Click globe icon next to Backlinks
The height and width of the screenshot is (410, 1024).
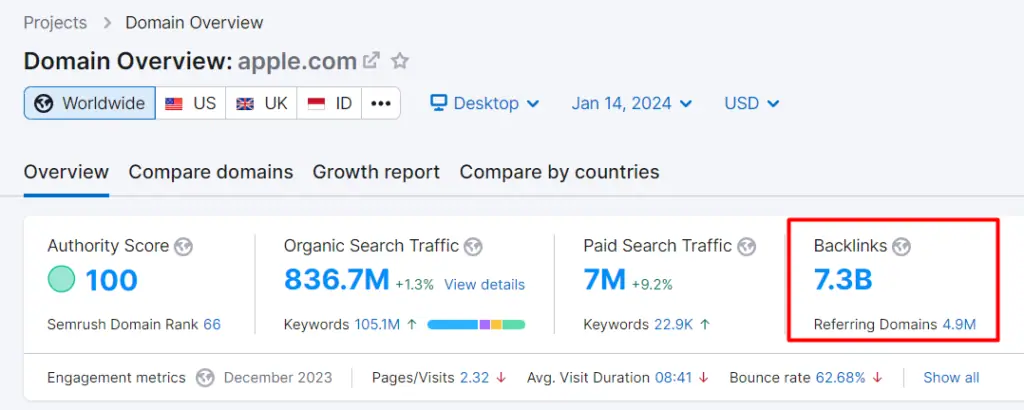(902, 247)
